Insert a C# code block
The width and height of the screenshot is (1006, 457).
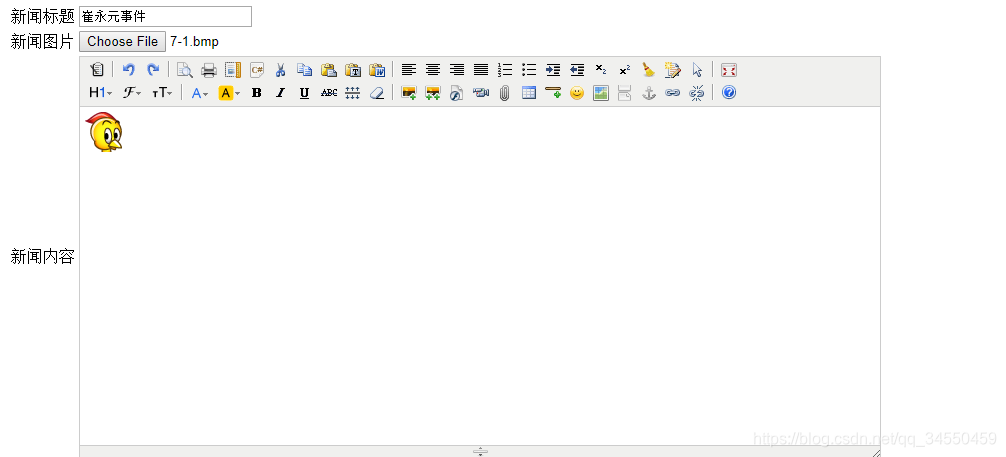(x=257, y=70)
